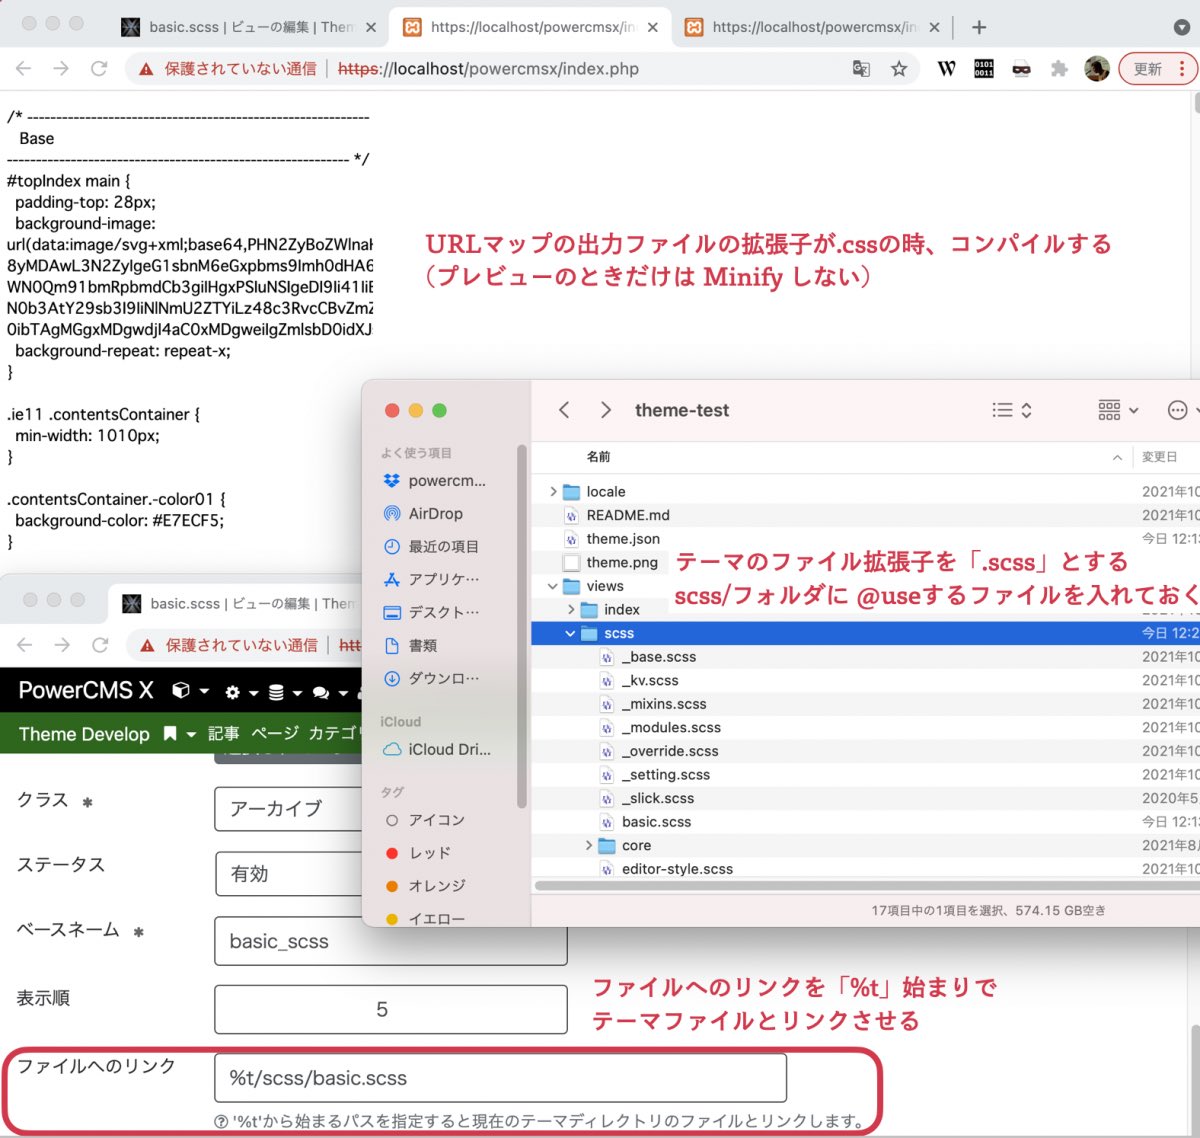
Task: Expand the locale folder in Finder
Action: (553, 491)
